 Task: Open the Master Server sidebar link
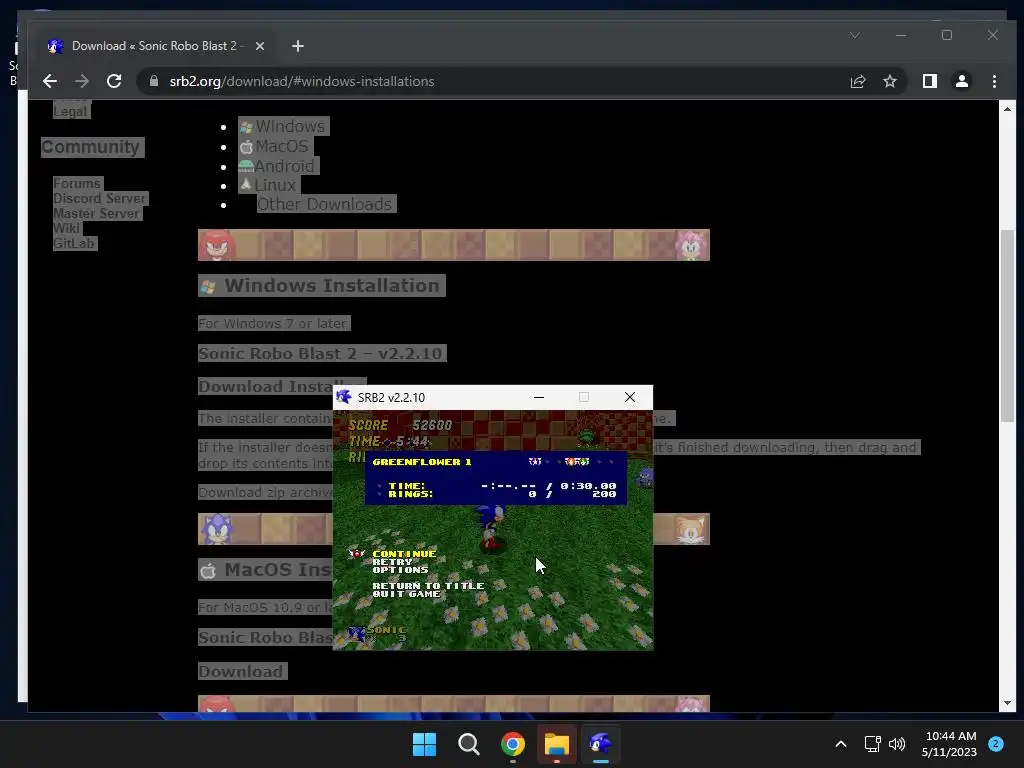click(x=97, y=213)
